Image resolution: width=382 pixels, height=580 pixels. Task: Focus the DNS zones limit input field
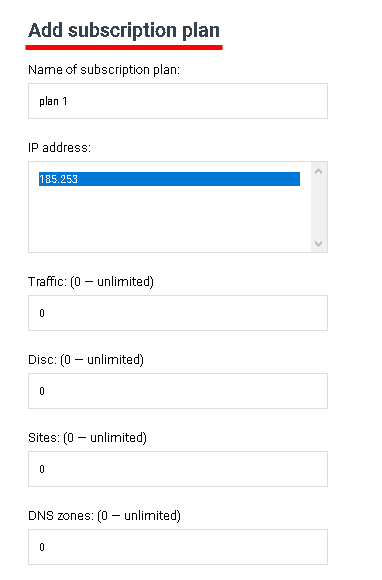178,547
